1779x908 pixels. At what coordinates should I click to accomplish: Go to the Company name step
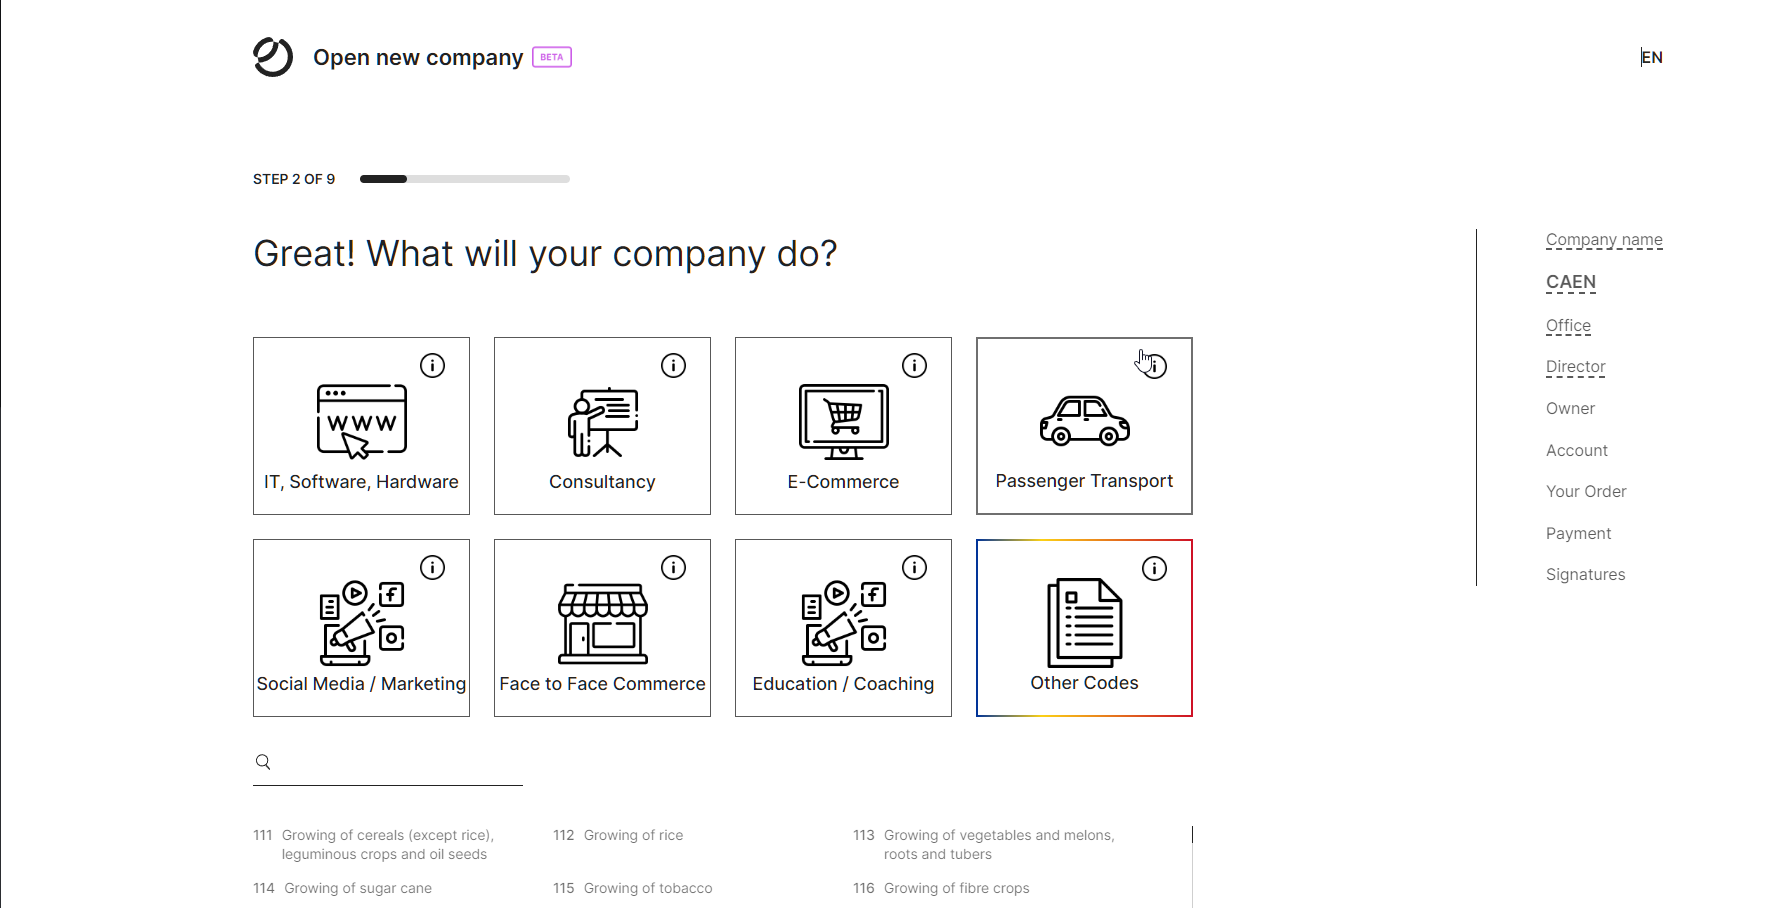click(1604, 240)
